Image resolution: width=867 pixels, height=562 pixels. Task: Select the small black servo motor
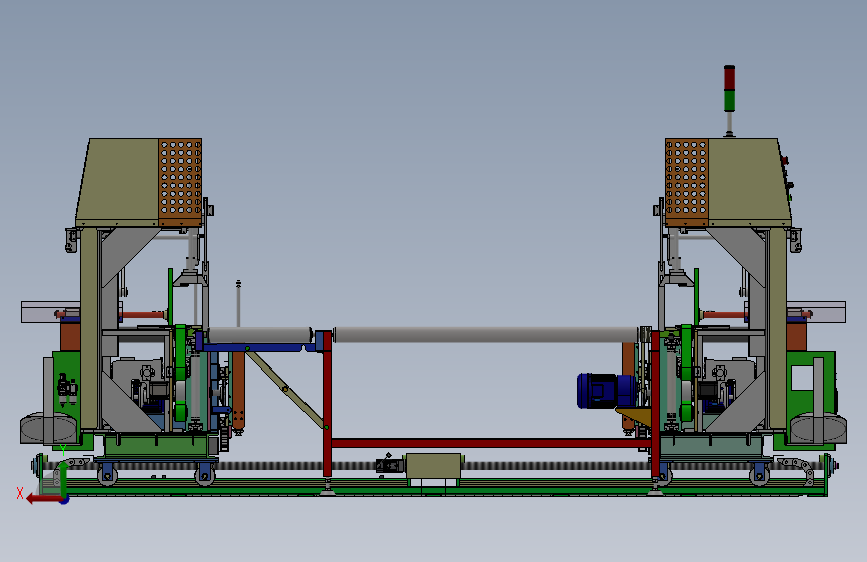pos(389,465)
